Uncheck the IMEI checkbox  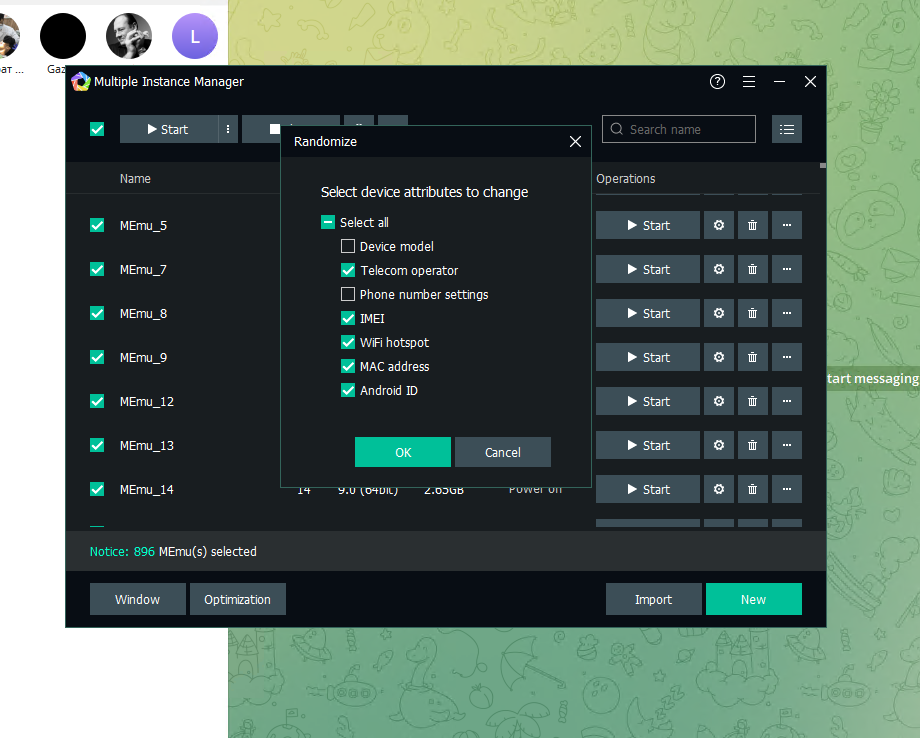(348, 319)
